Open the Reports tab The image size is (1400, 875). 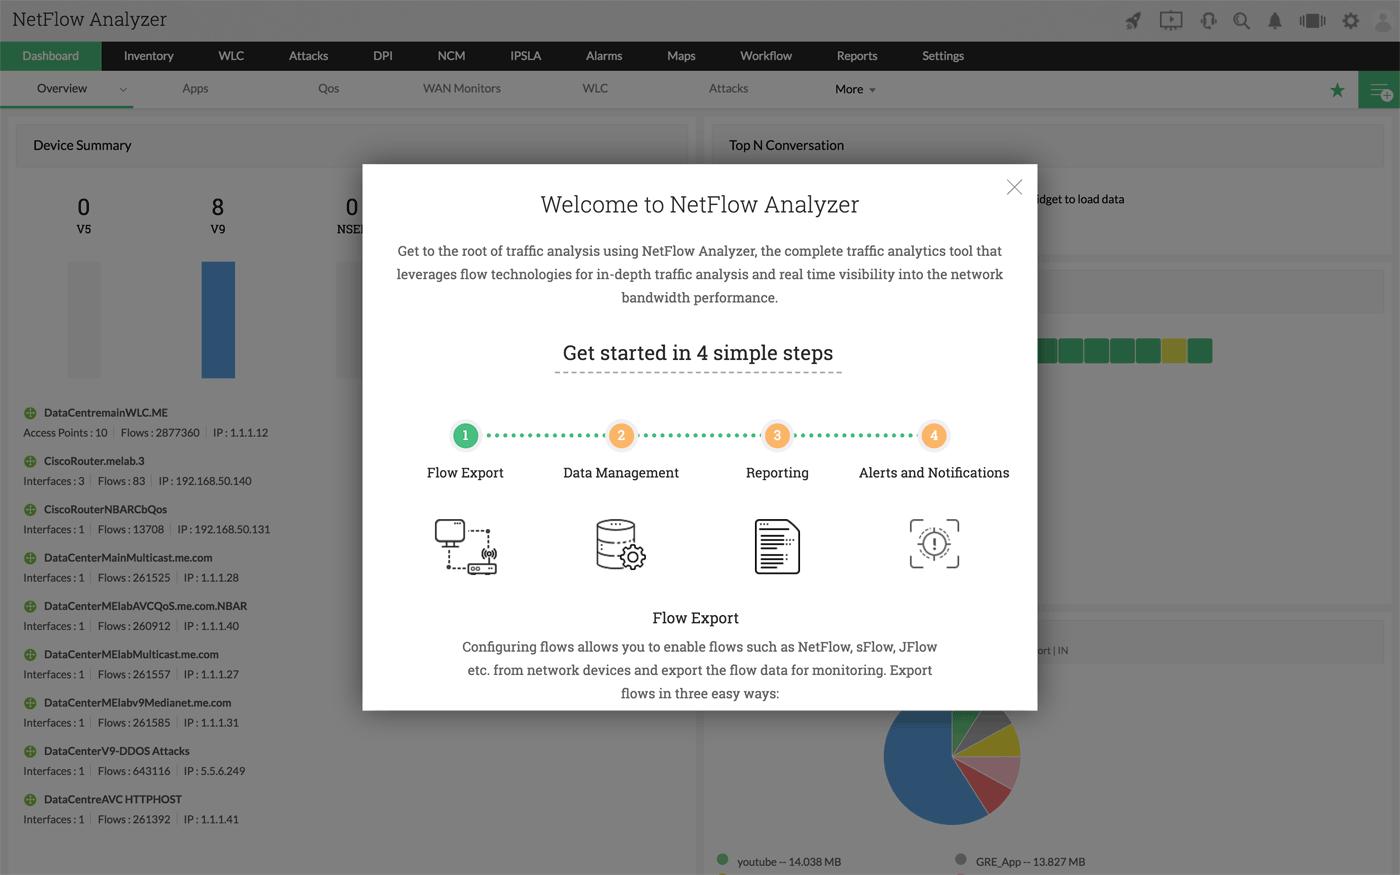(857, 56)
